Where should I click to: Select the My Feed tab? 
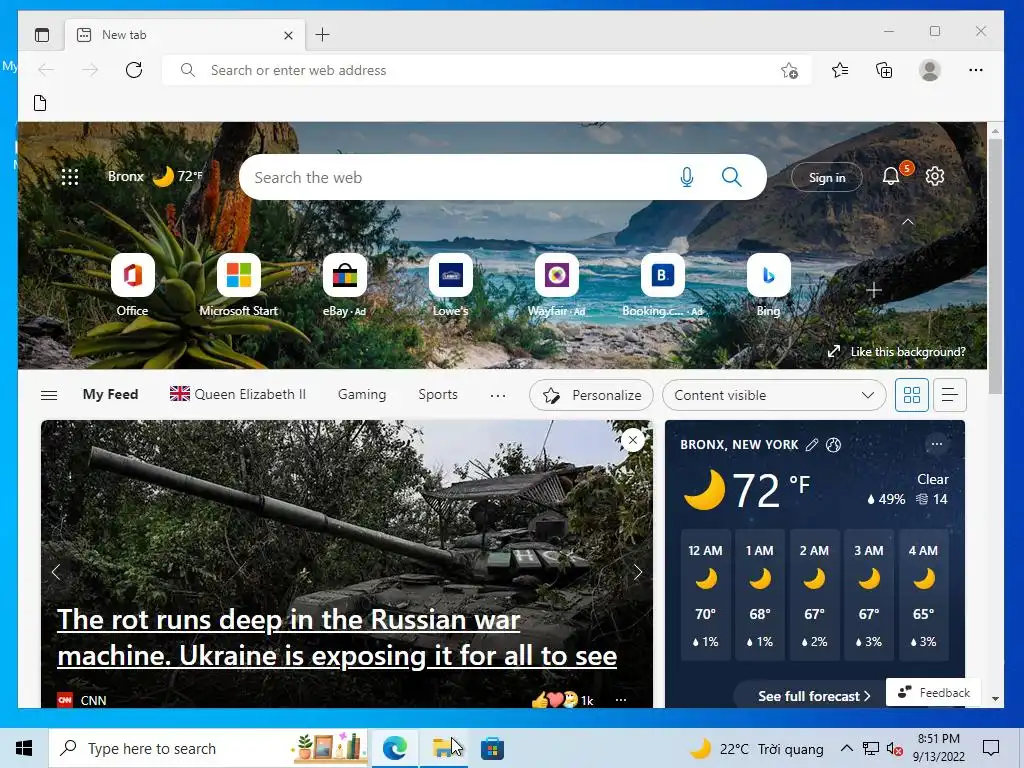(110, 394)
